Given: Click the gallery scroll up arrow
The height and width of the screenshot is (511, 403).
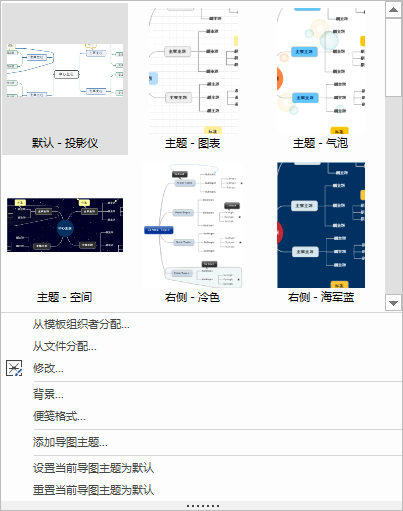Looking at the screenshot, I should tap(393, 10).
